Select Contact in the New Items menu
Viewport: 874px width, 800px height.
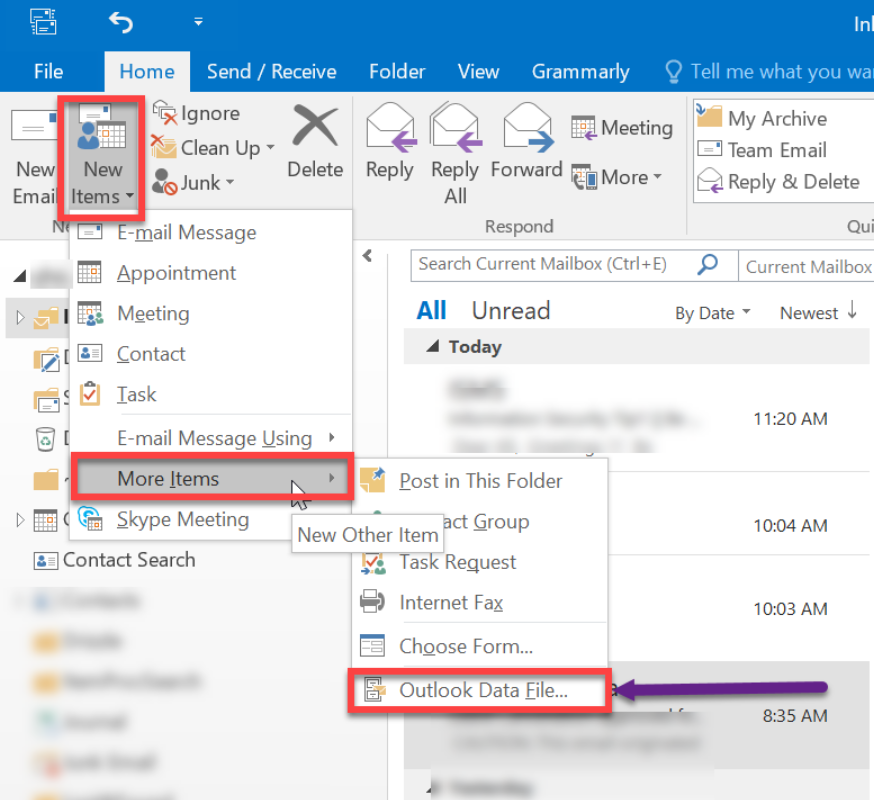click(x=211, y=354)
